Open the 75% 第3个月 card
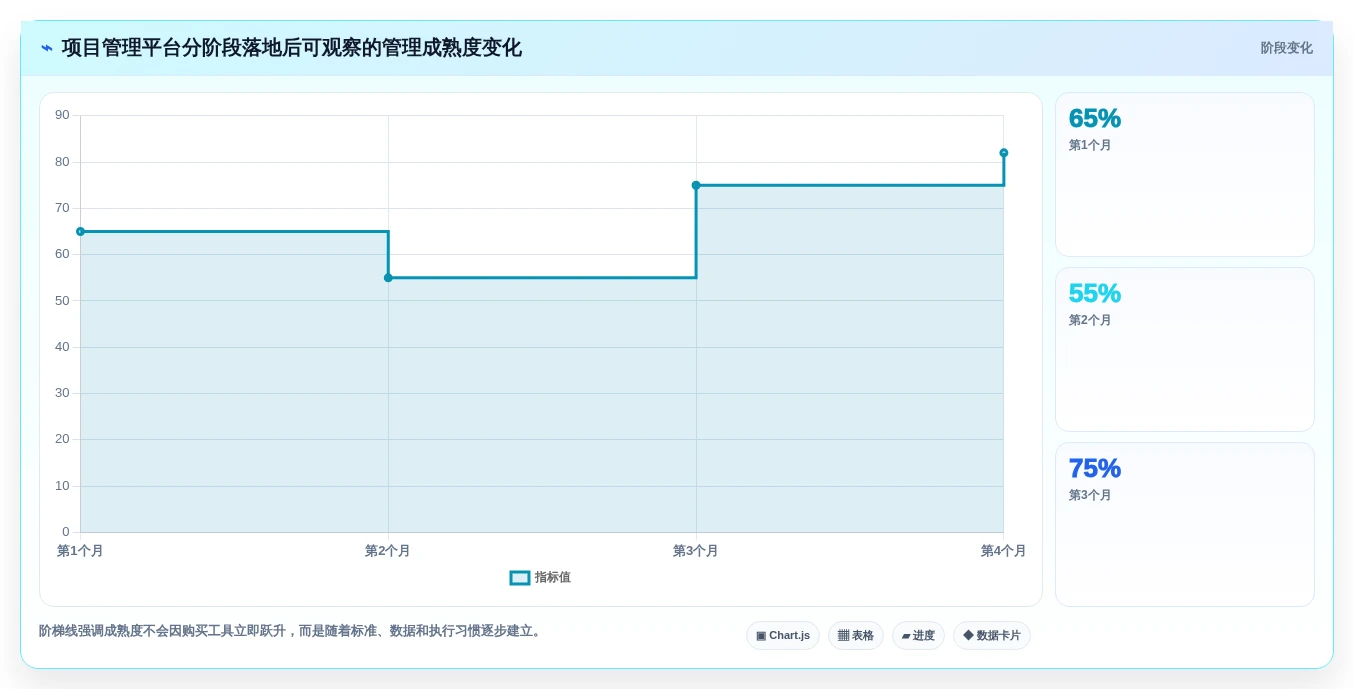This screenshot has width=1354, height=689. (1185, 525)
